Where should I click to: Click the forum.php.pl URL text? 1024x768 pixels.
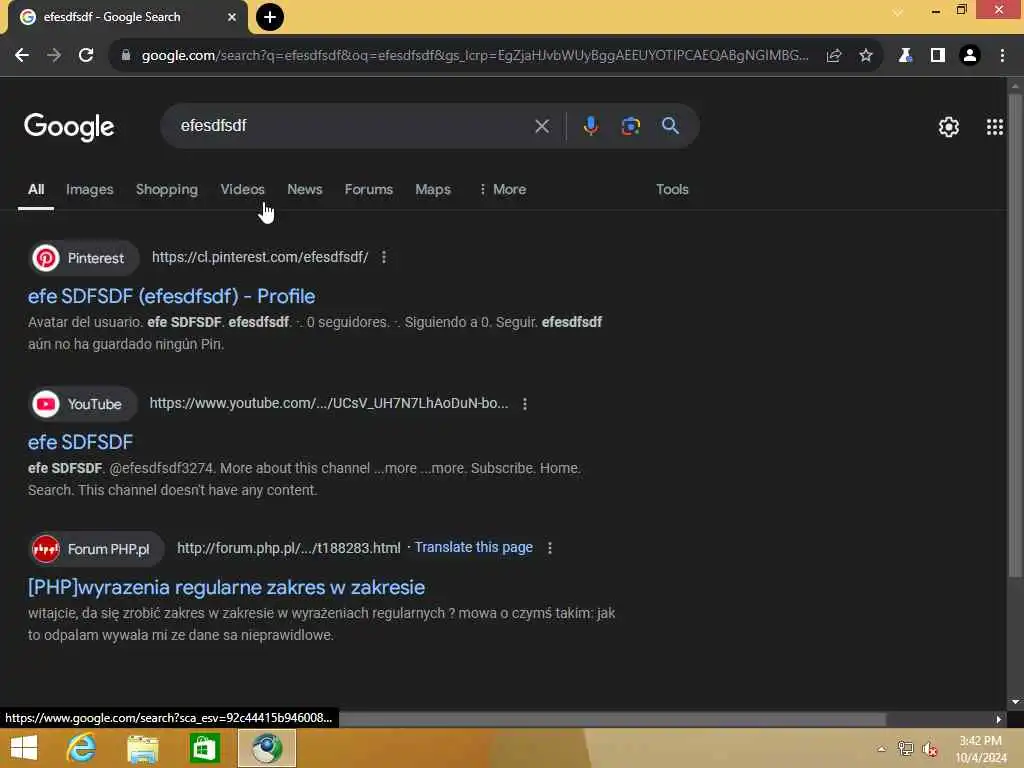[289, 548]
